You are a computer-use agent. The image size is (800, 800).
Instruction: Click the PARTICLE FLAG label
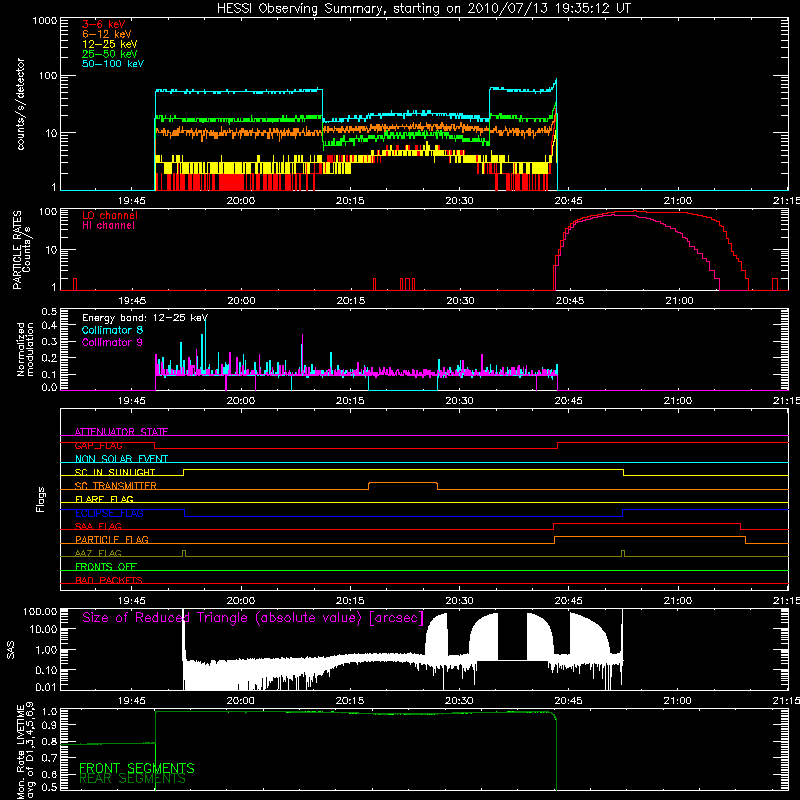tap(112, 539)
